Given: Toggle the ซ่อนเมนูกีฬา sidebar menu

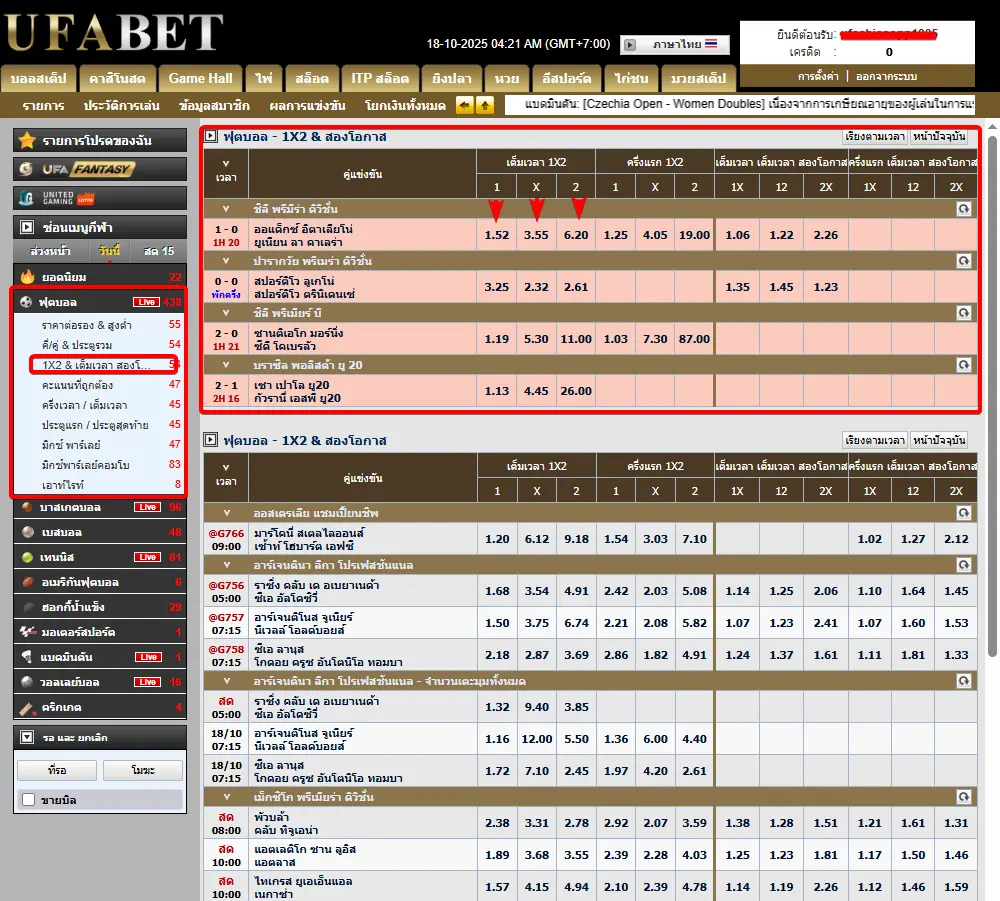Looking at the screenshot, I should tap(27, 227).
